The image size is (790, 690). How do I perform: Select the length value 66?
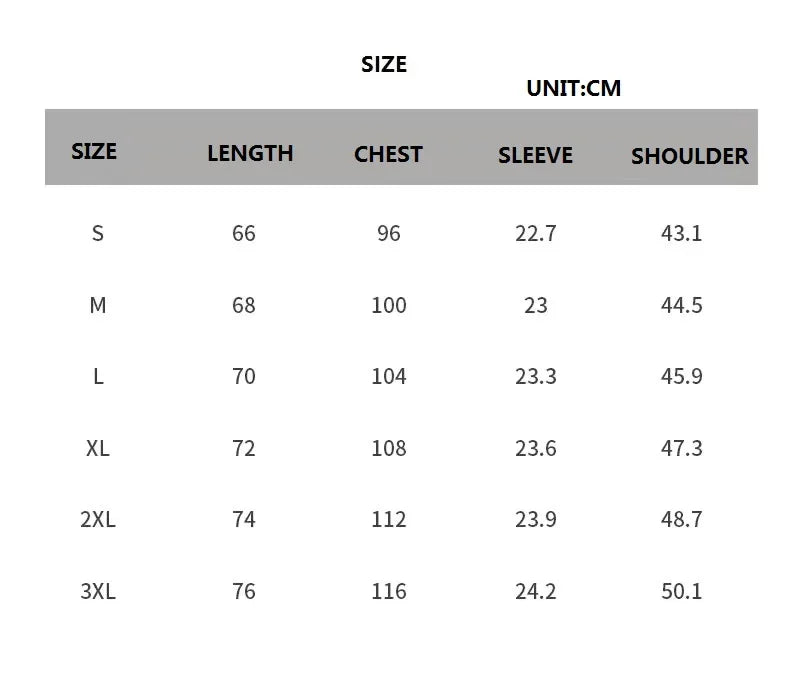tap(243, 233)
